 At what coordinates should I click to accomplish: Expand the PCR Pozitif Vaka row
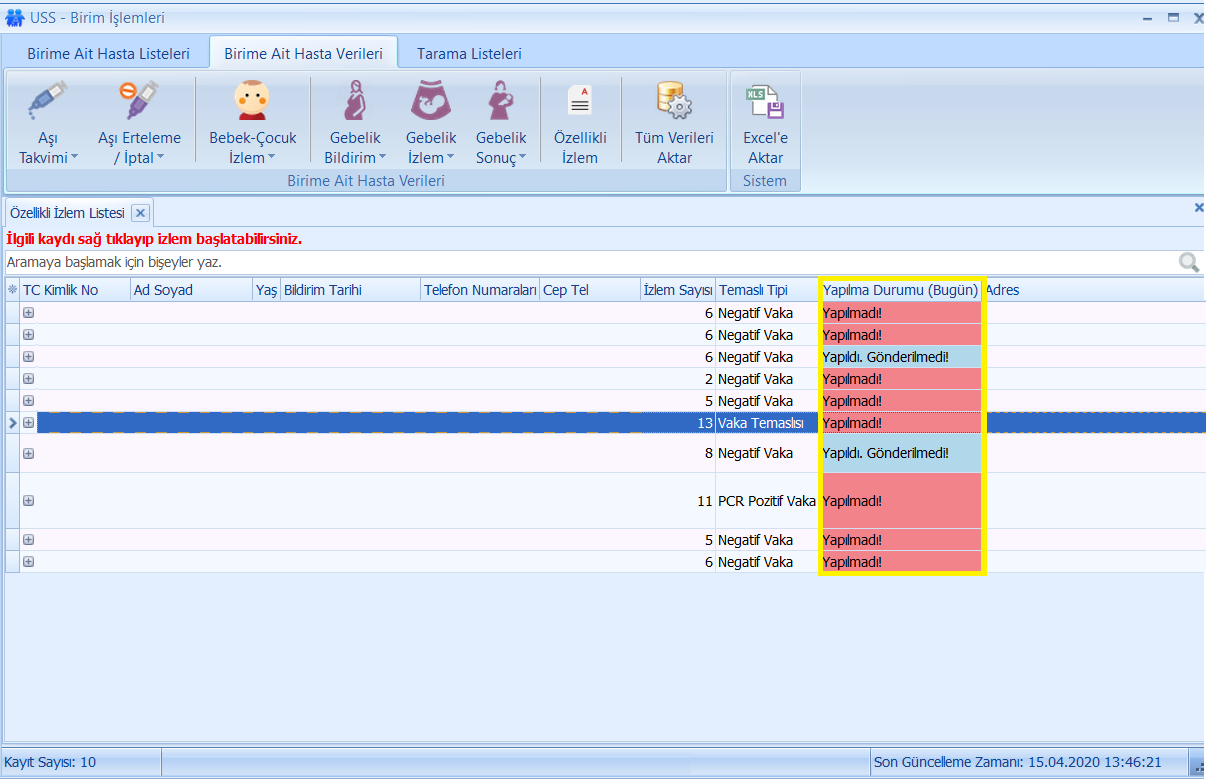pyautogui.click(x=28, y=501)
